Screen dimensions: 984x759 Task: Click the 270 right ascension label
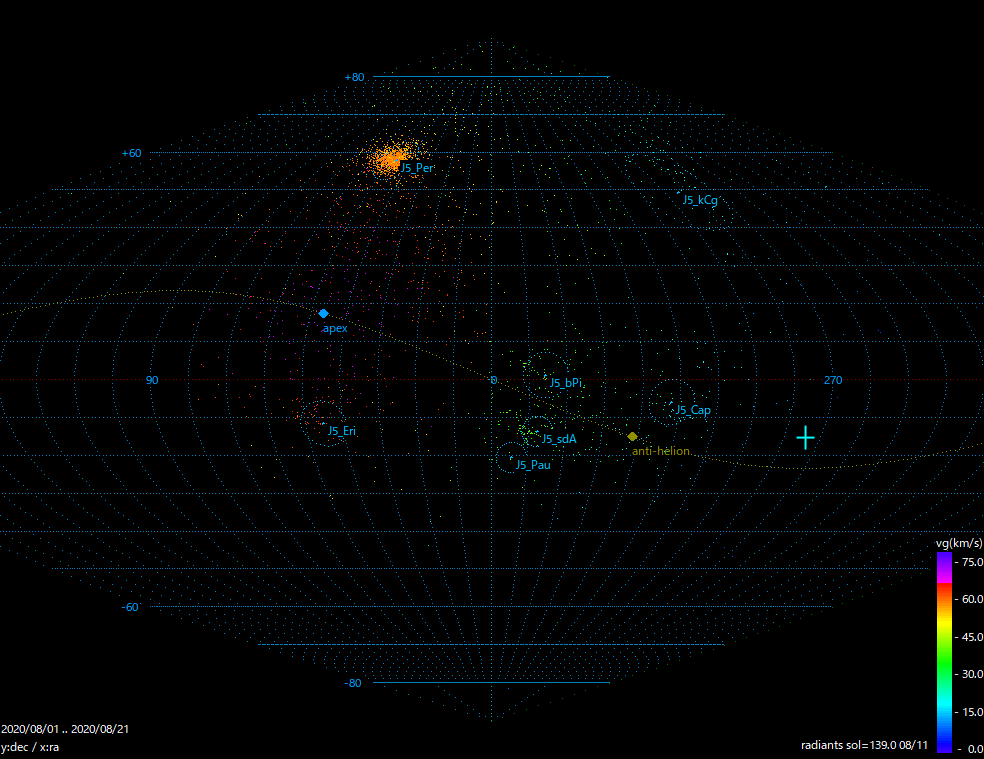(833, 380)
